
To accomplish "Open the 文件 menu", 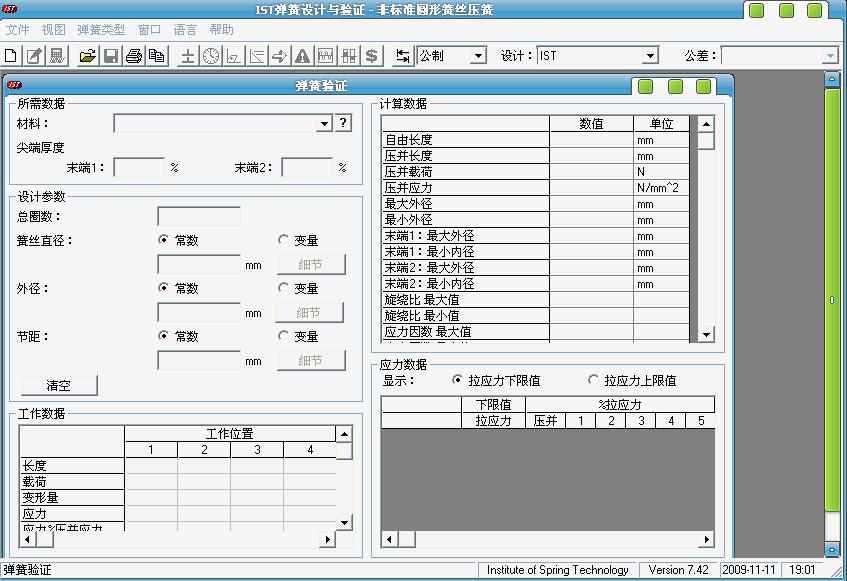I will [17, 30].
